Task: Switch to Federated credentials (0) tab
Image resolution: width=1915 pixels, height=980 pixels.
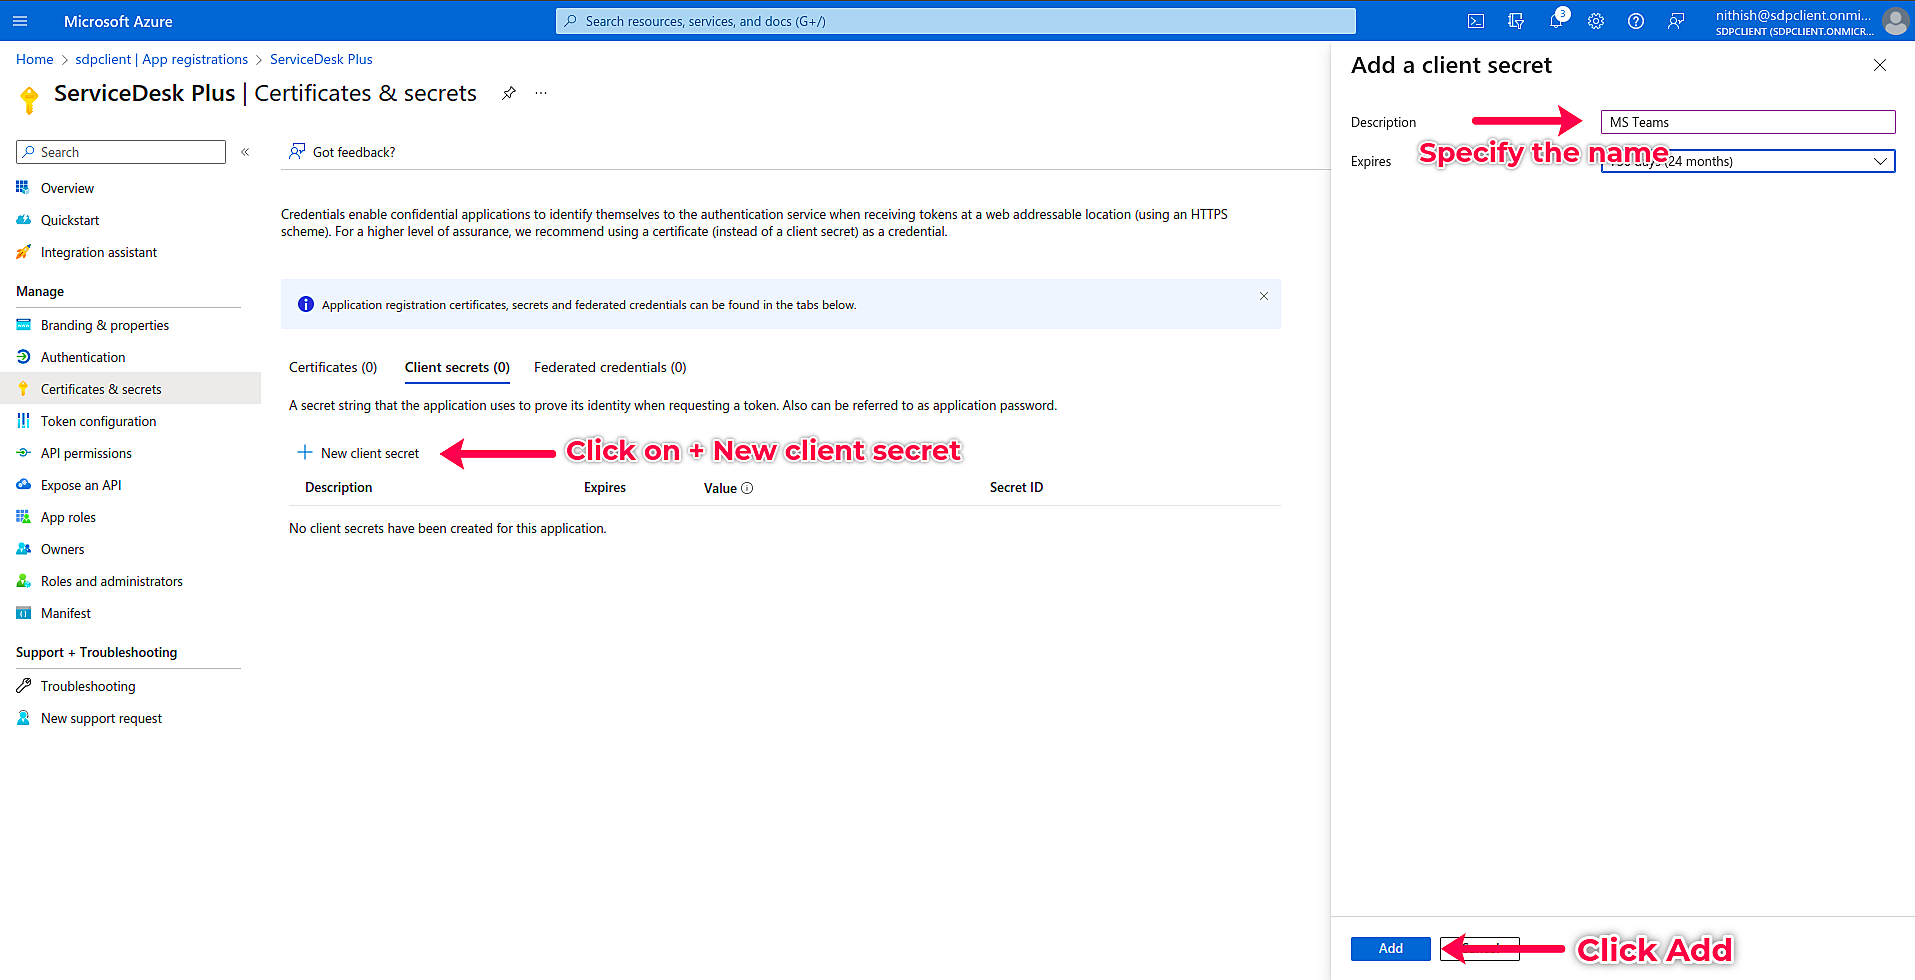Action: 610,367
